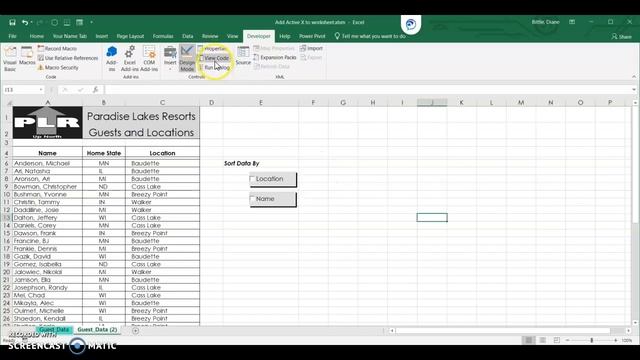Click the Location column header cell
The image size is (640, 360).
[162, 153]
